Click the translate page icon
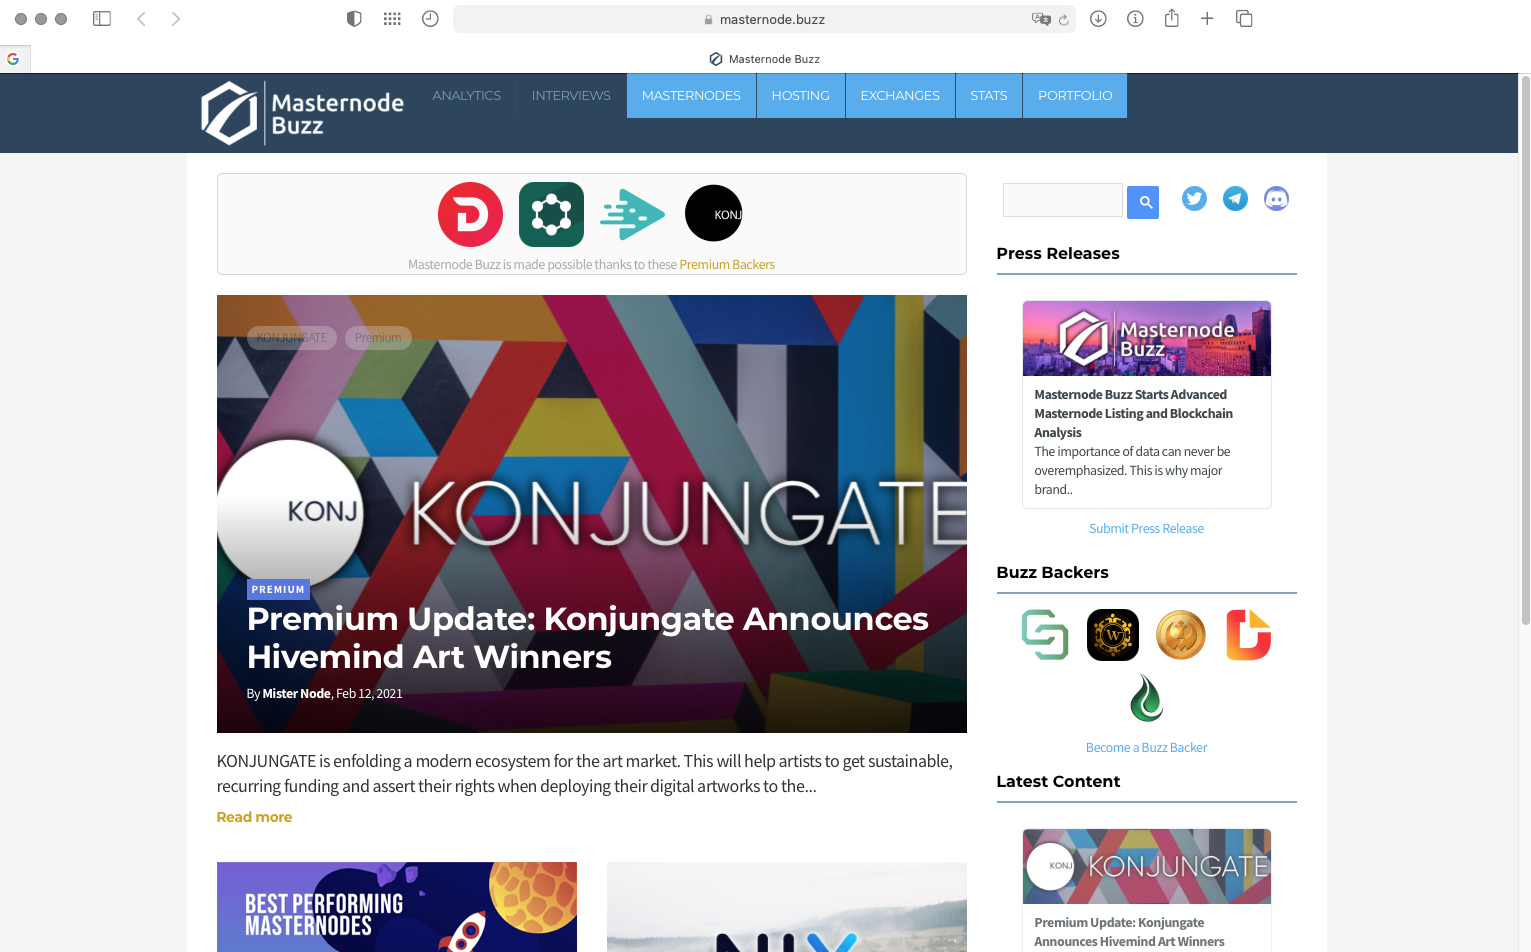 point(1040,19)
